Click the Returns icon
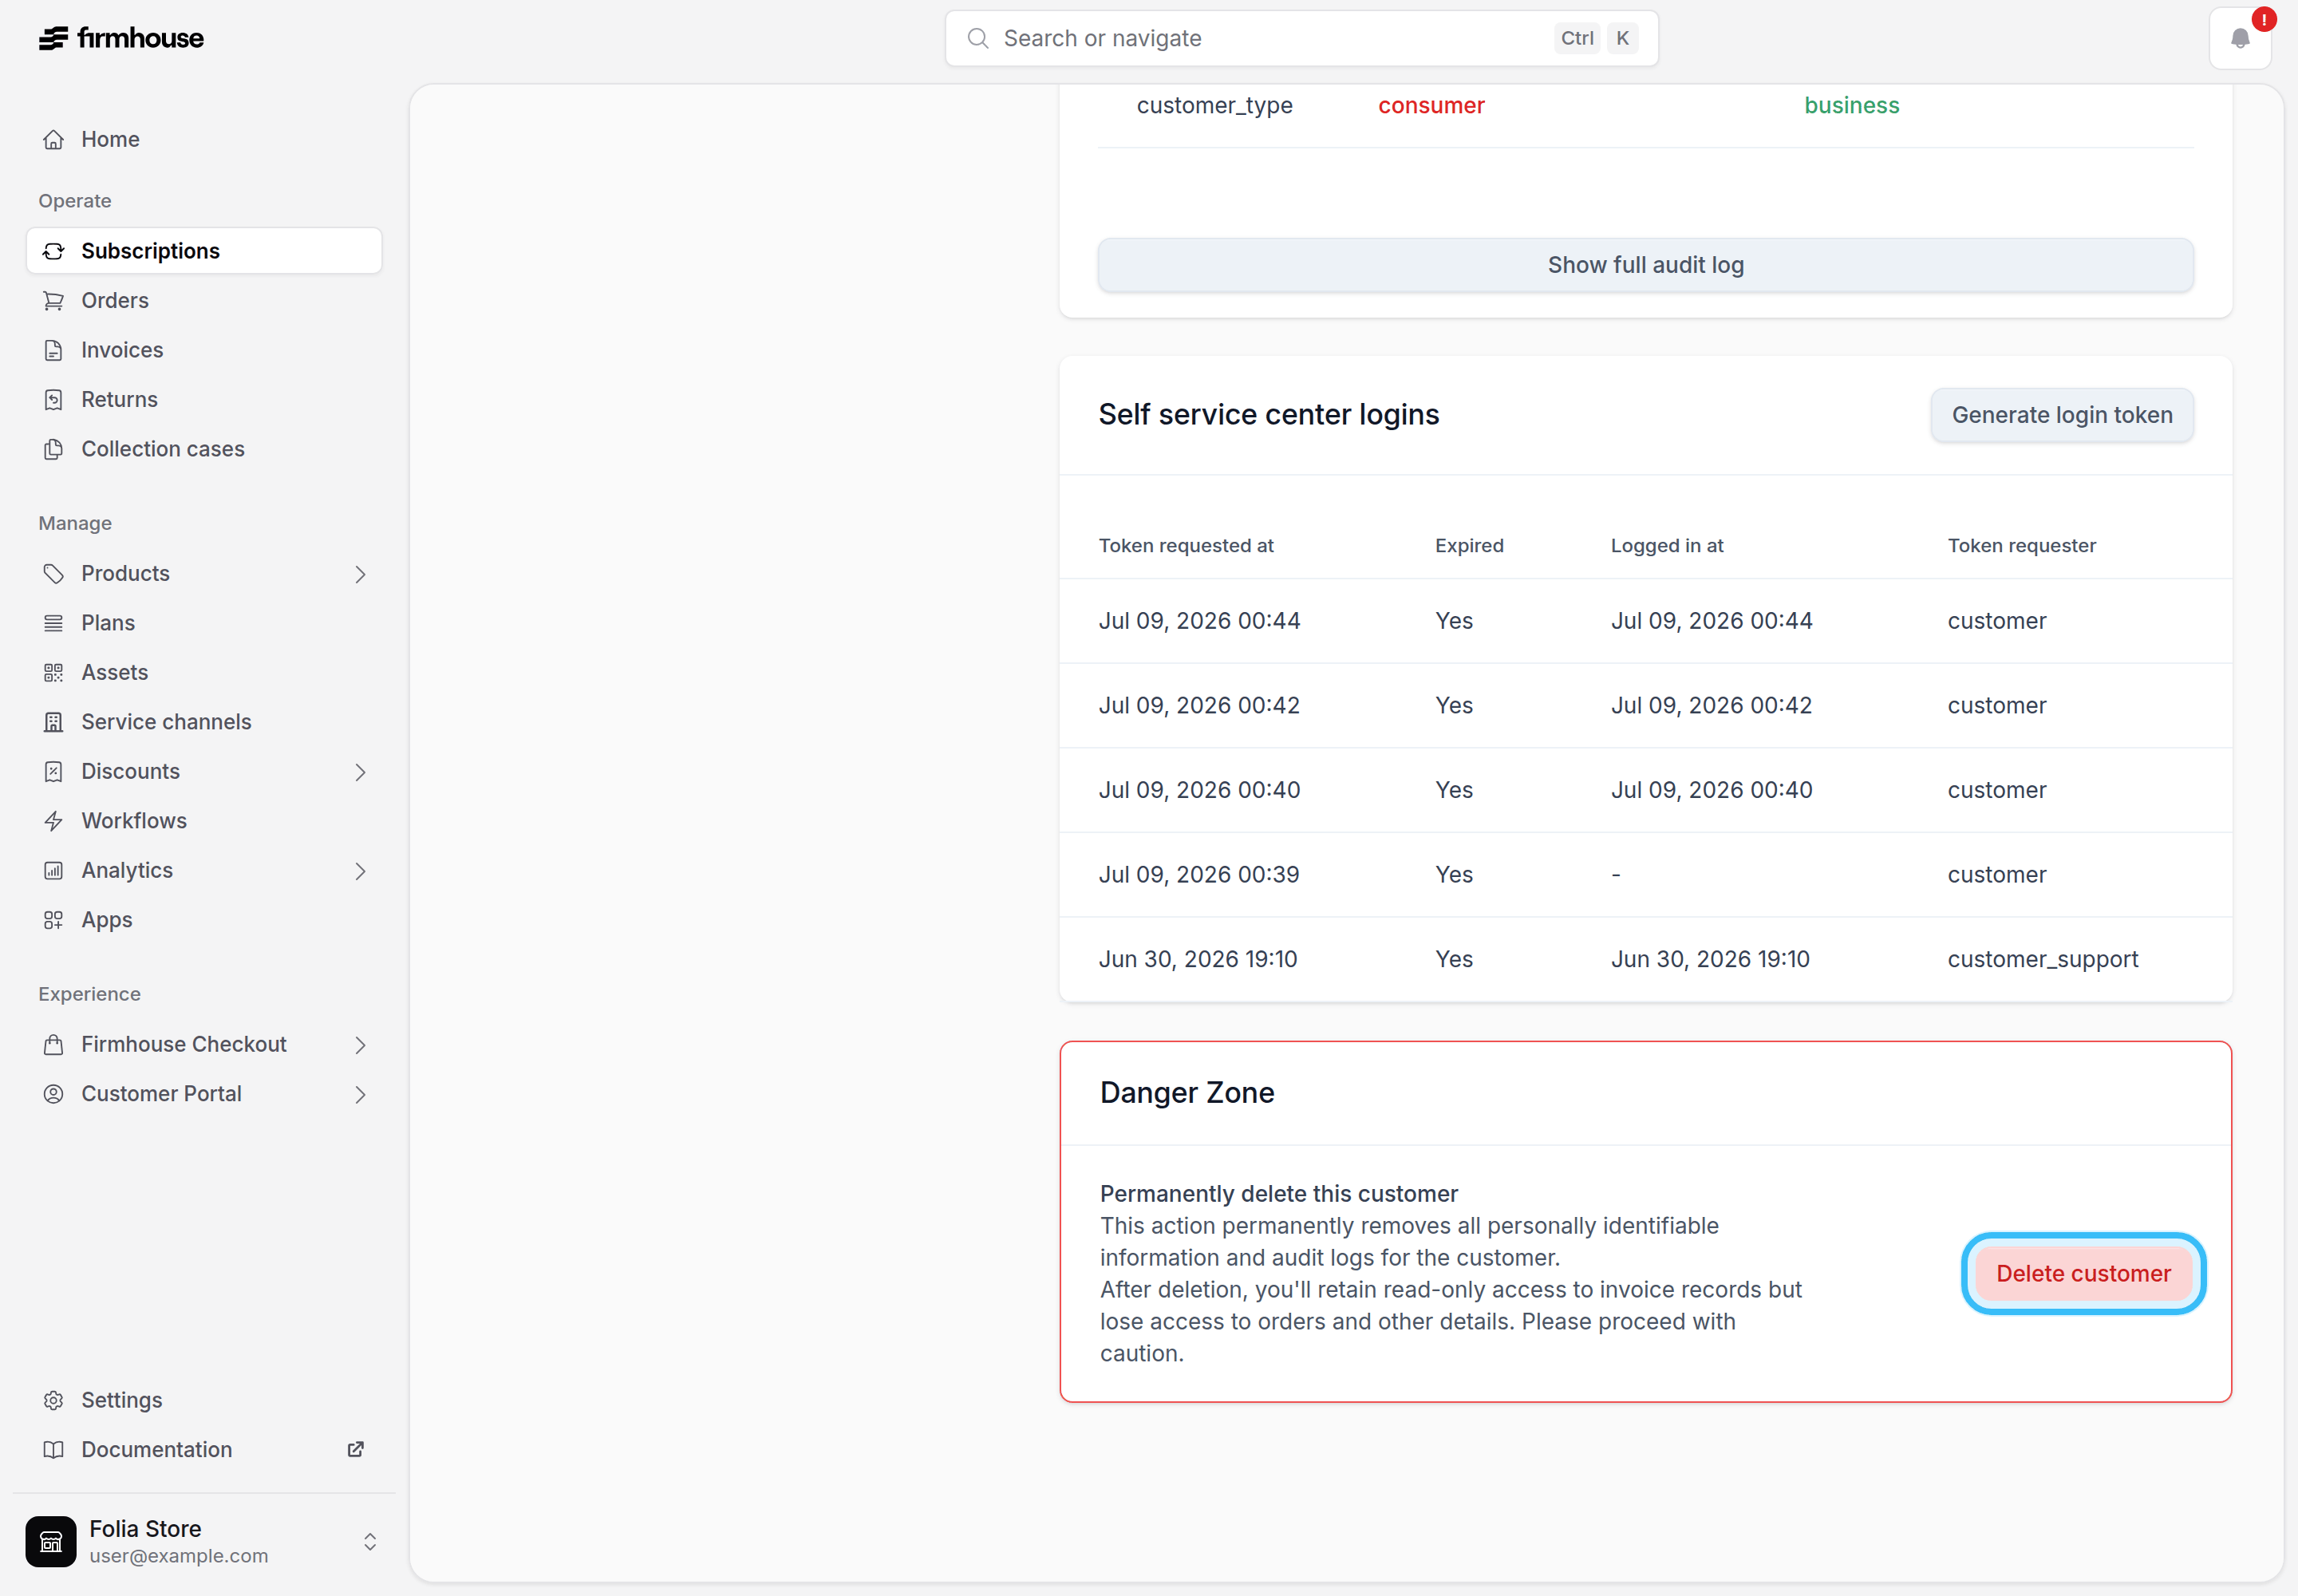The image size is (2298, 1596). coord(54,400)
